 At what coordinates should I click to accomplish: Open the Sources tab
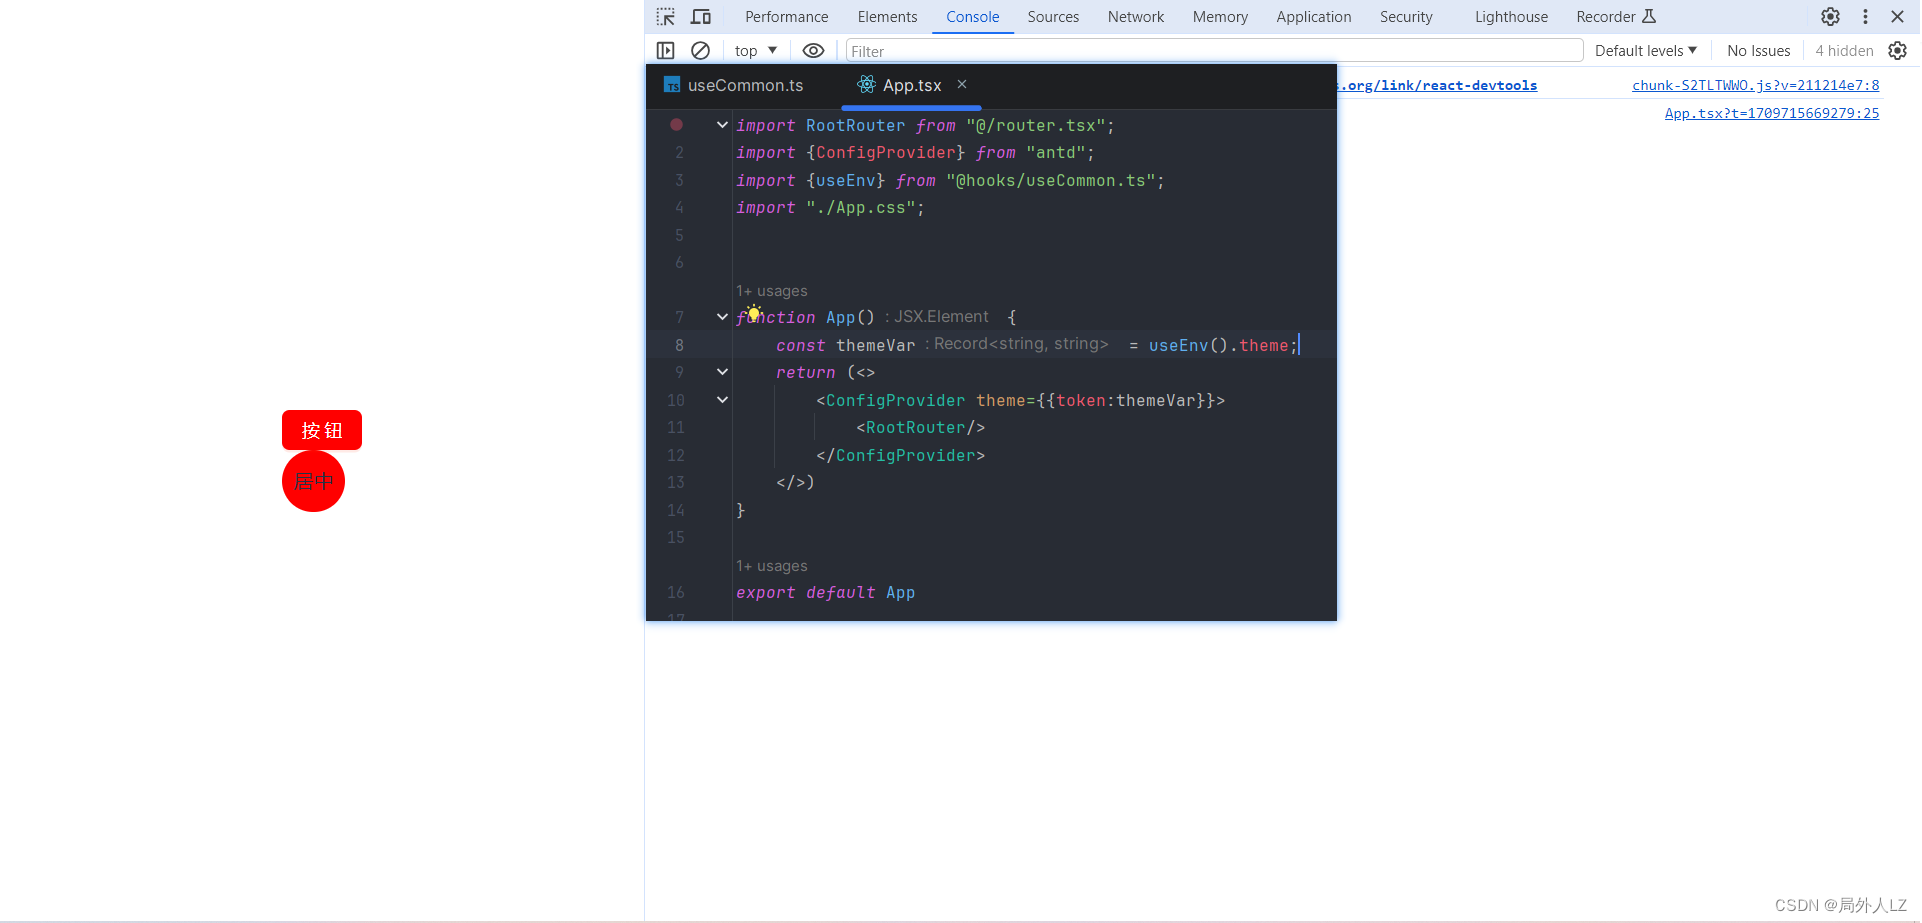(x=1053, y=17)
